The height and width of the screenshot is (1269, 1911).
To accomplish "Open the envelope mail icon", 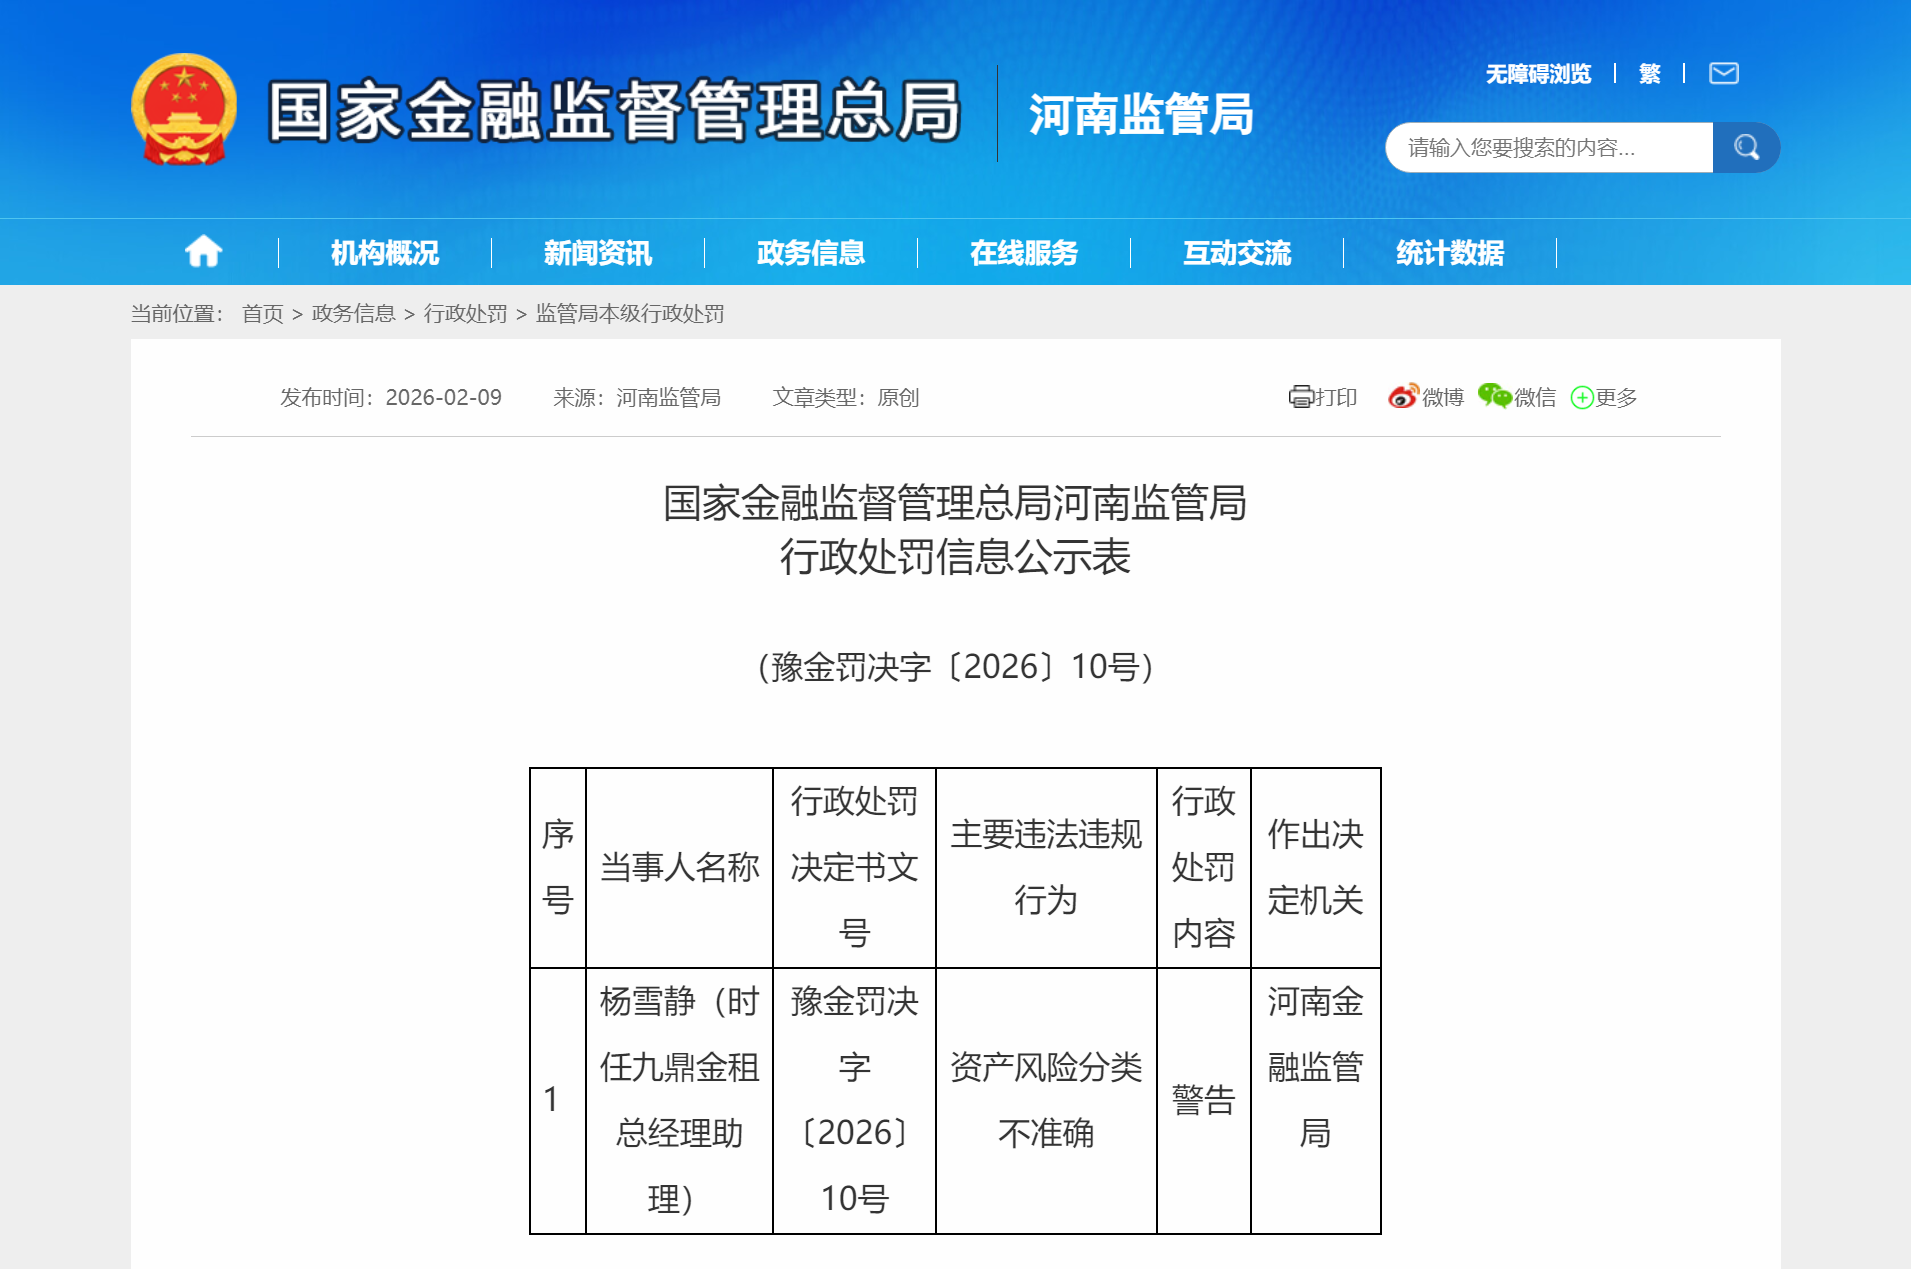I will [1723, 73].
